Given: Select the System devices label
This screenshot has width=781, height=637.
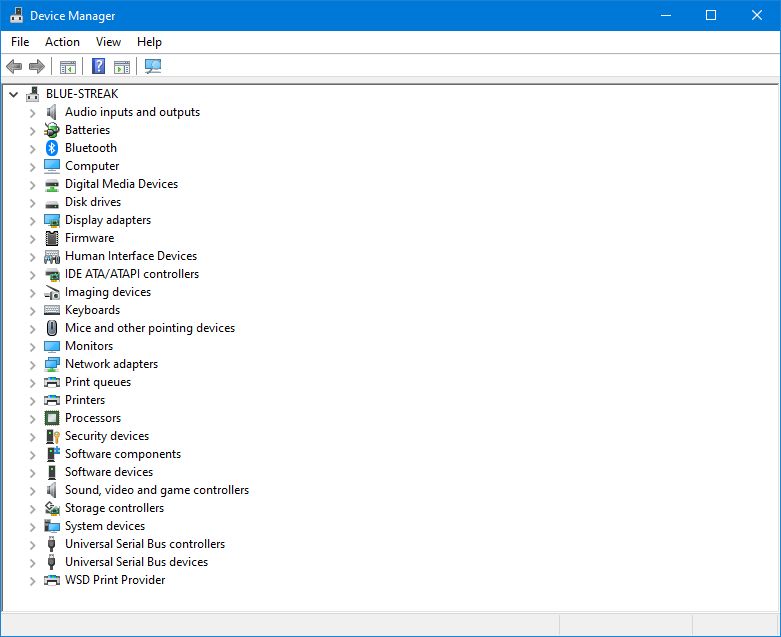Looking at the screenshot, I should point(105,526).
